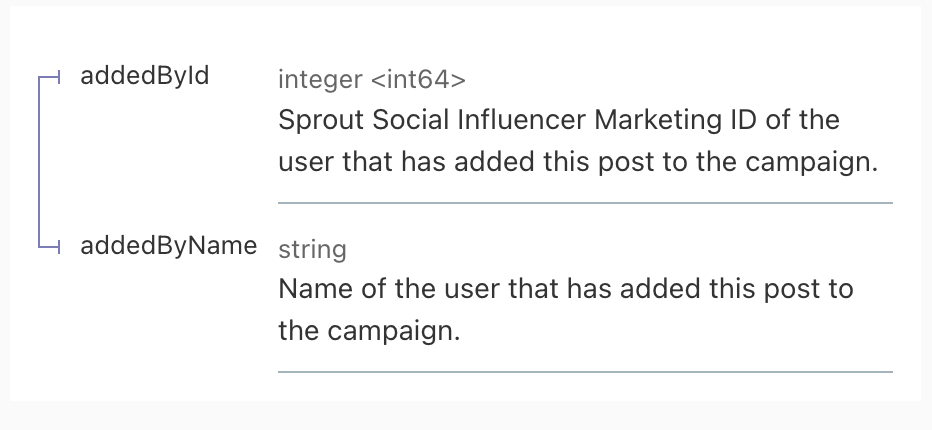Click the "integer" type label
The height and width of the screenshot is (430, 932).
320,79
